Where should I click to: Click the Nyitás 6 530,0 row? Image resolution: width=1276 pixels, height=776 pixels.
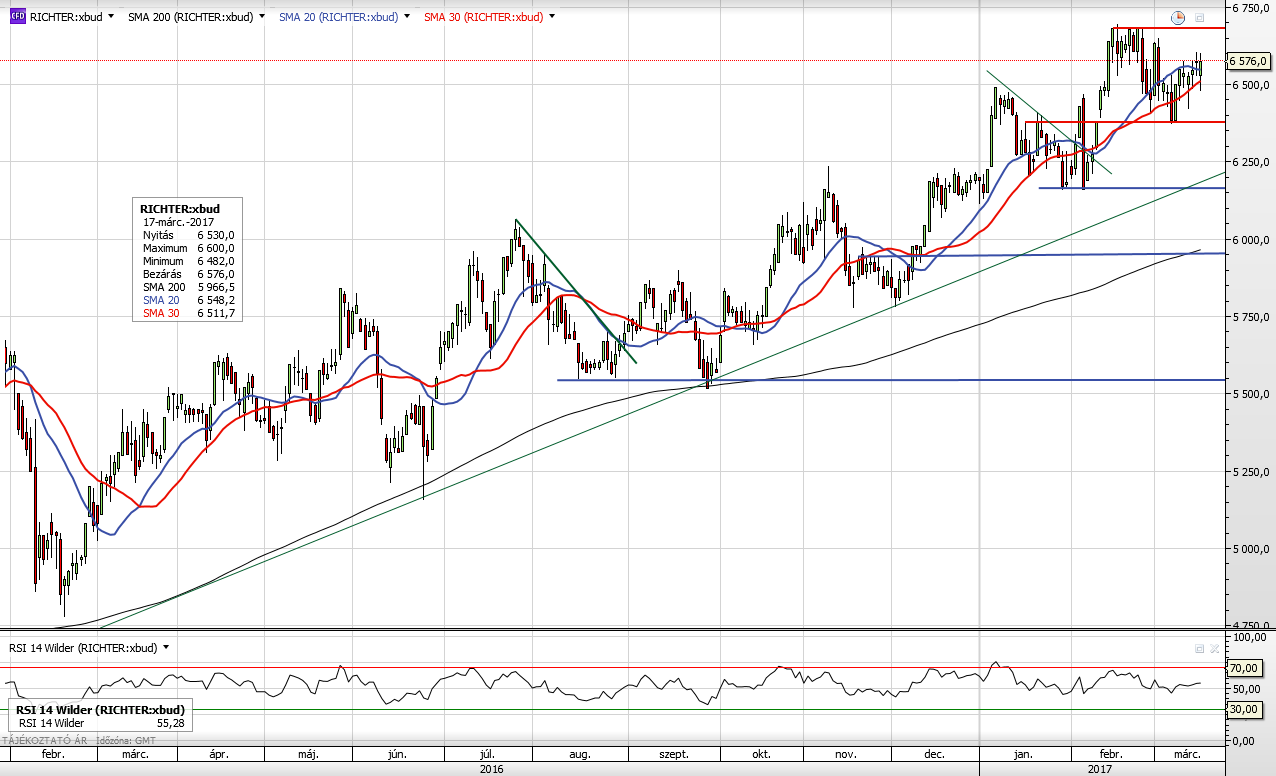pyautogui.click(x=188, y=235)
